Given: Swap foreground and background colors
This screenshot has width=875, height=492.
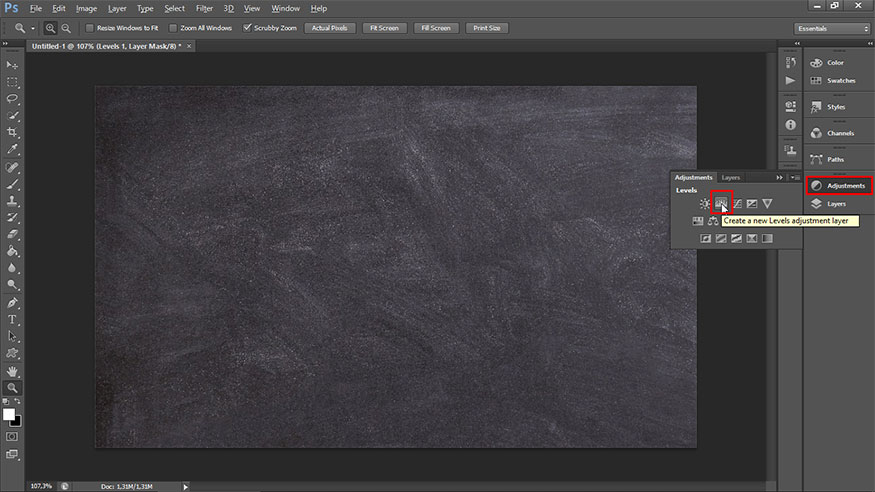Looking at the screenshot, I should tap(18, 402).
